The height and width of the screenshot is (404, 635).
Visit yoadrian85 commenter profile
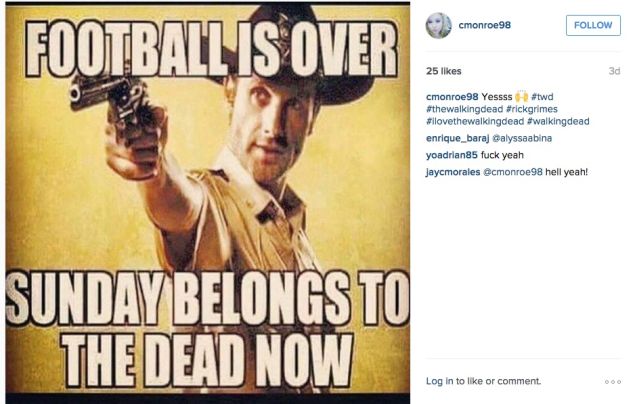pyautogui.click(x=452, y=155)
